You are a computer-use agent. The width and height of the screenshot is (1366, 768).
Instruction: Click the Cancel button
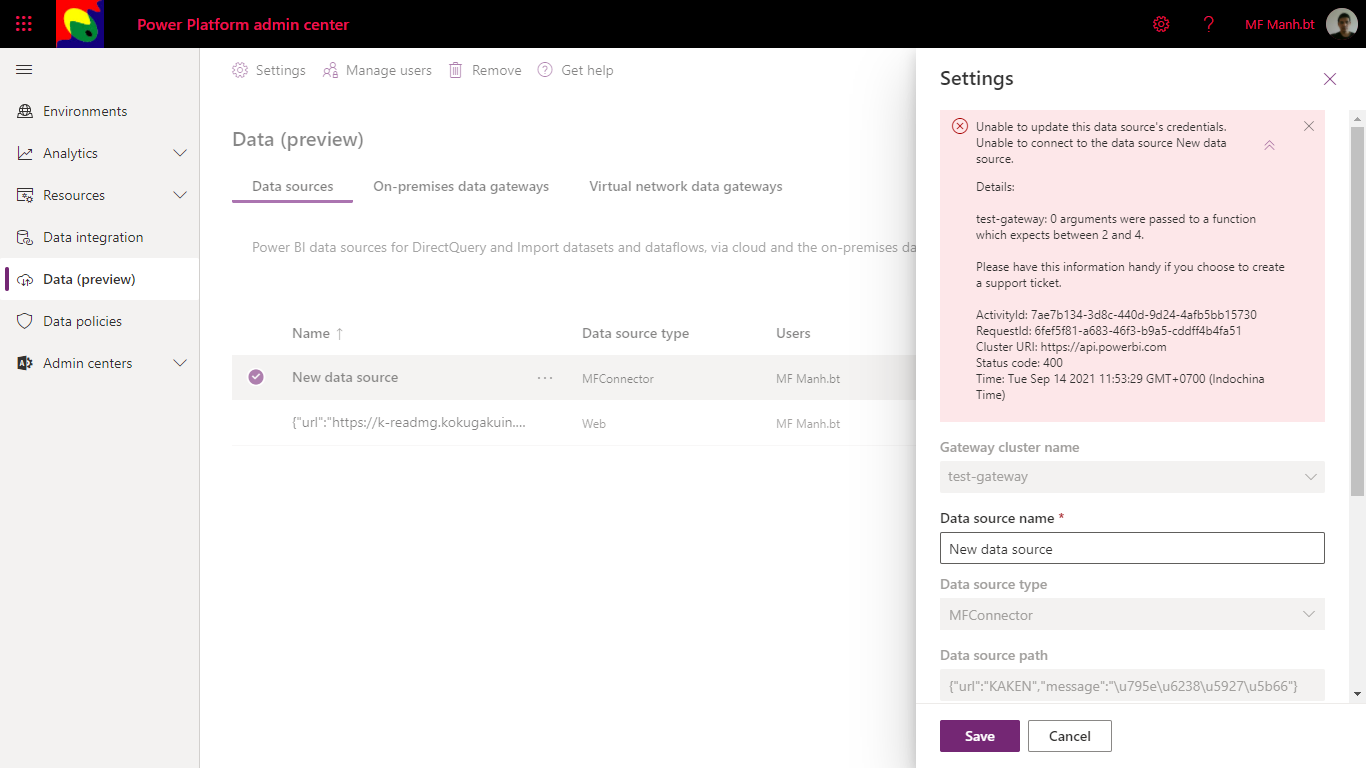[x=1070, y=736]
